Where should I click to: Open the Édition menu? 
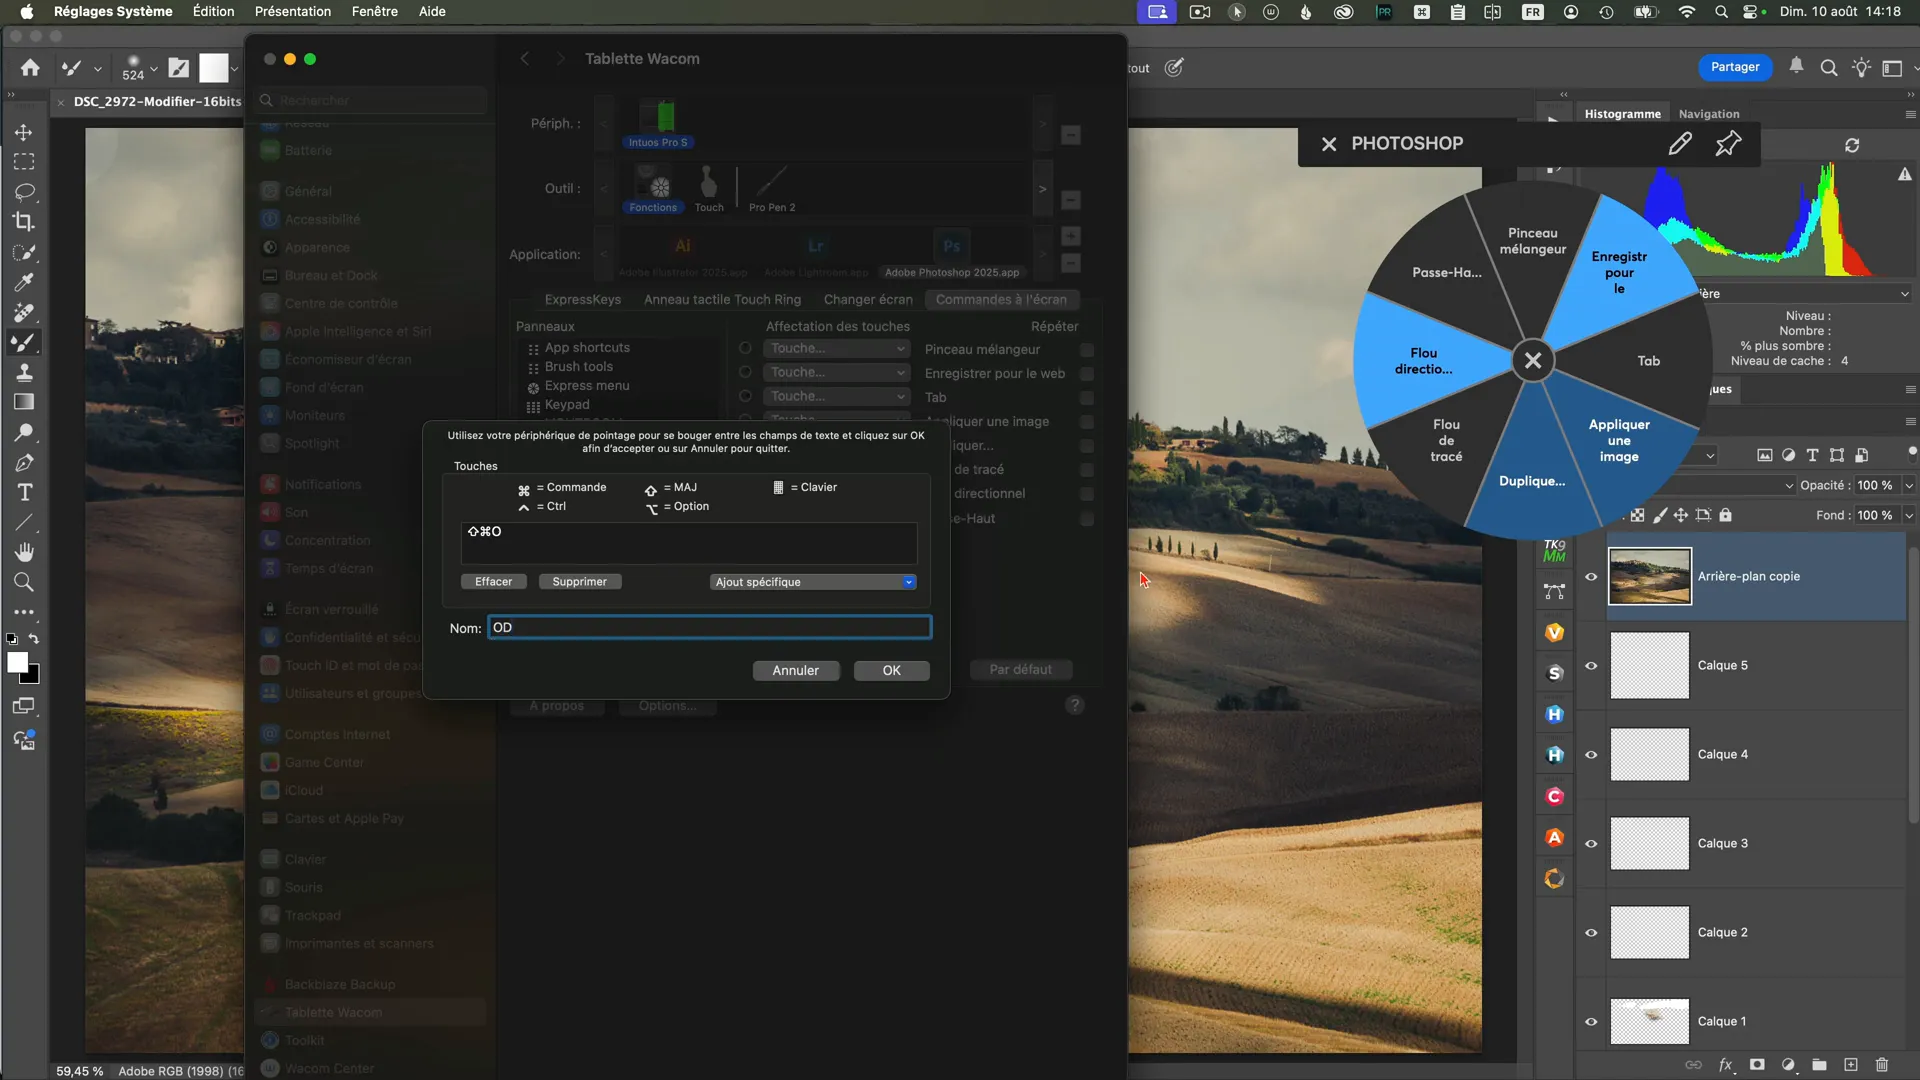(213, 12)
